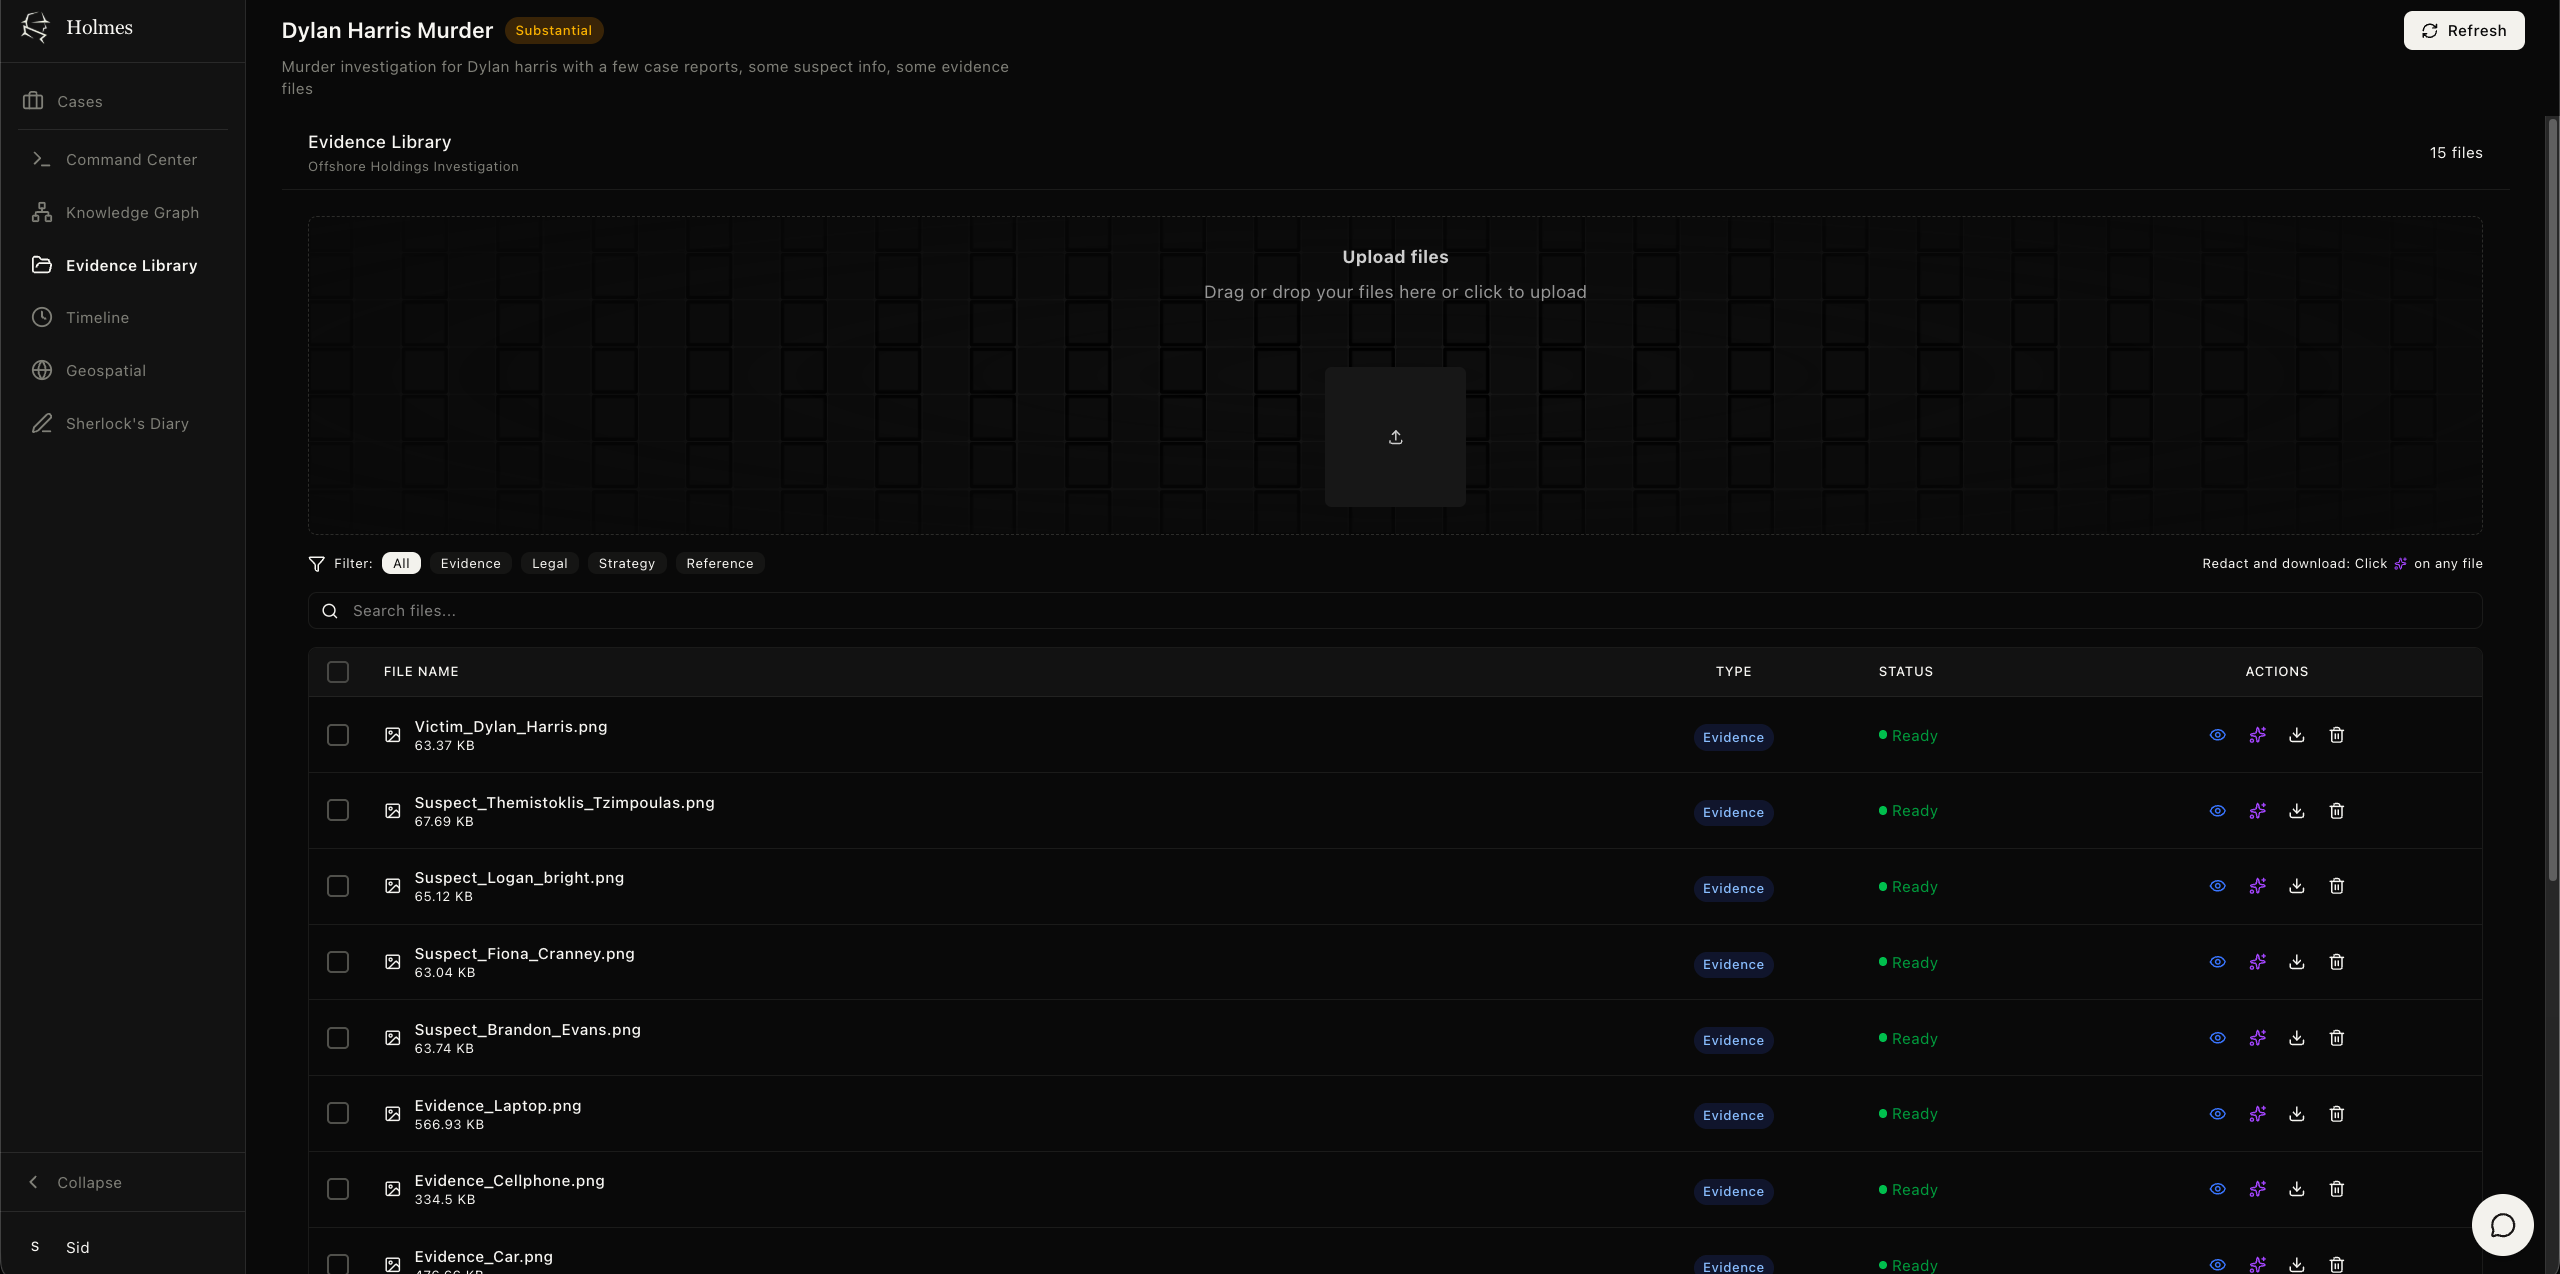Image resolution: width=2560 pixels, height=1274 pixels.
Task: Open the chat bubble assistant button
Action: click(x=2502, y=1225)
